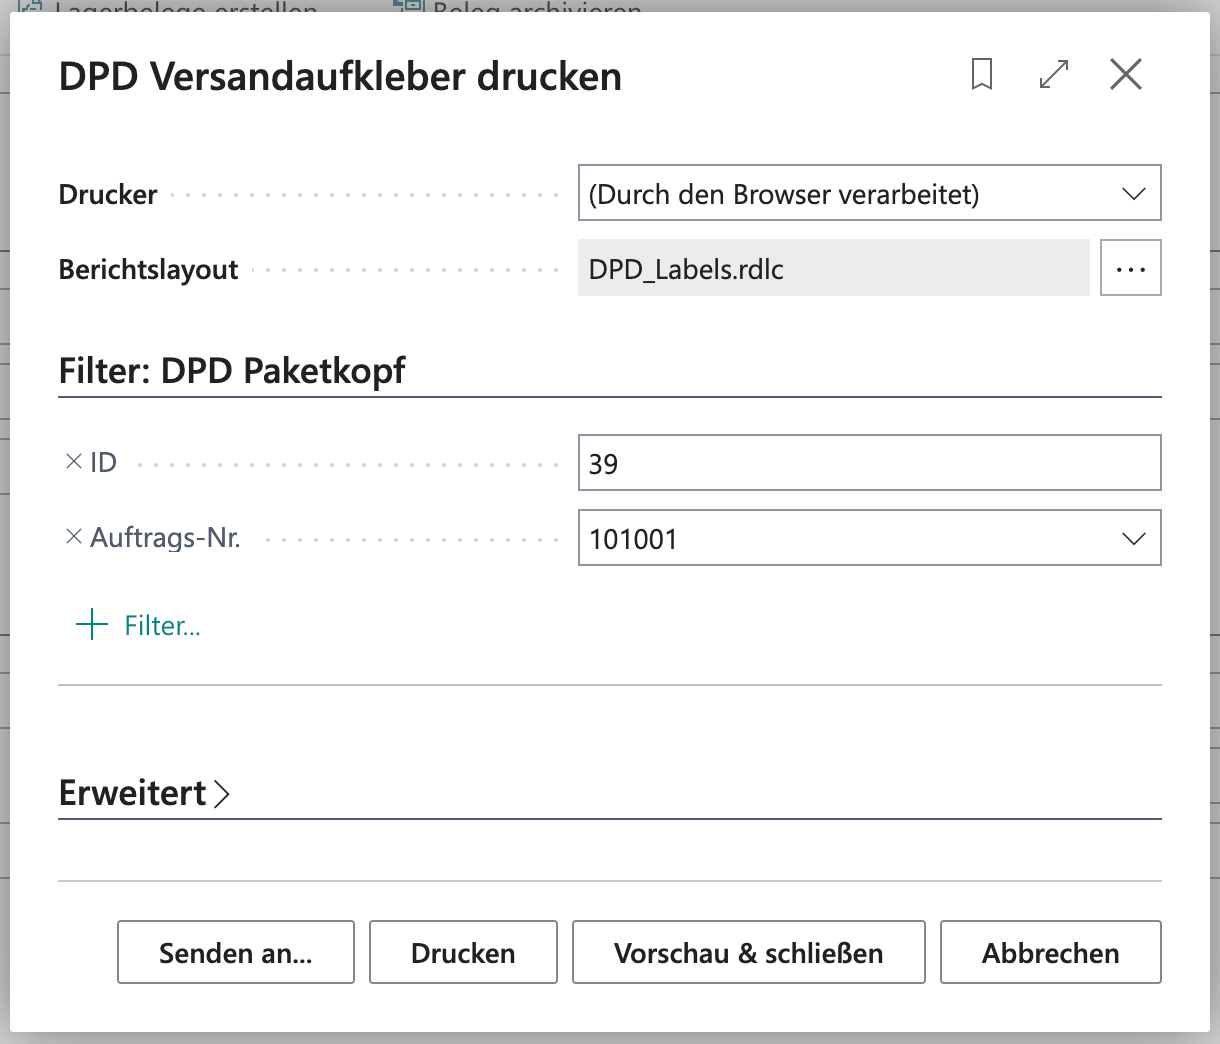Viewport: 1220px width, 1044px height.
Task: Open the Auftrags-Nr. dropdown arrow
Action: pos(1133,539)
